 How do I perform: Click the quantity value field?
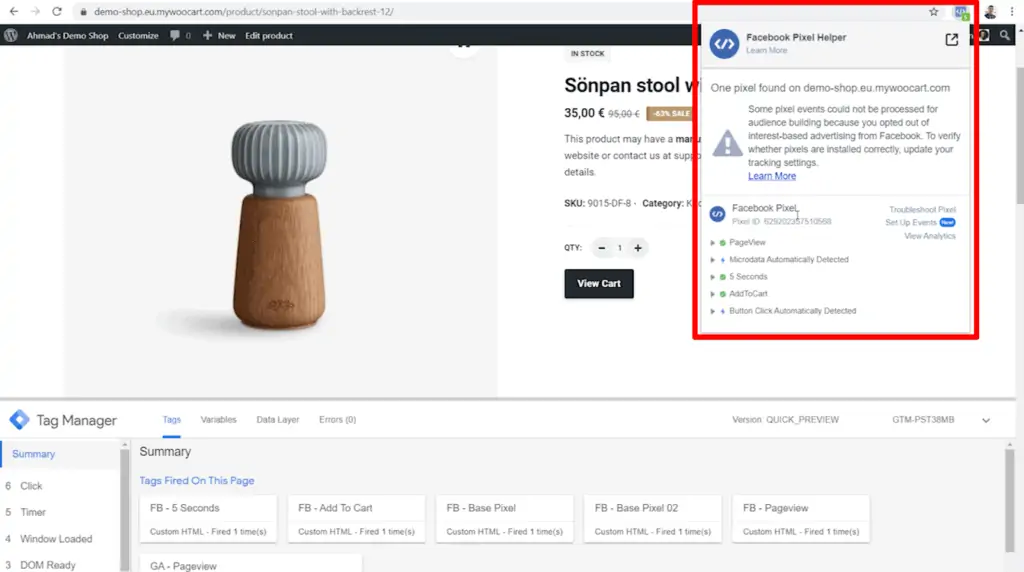620,248
